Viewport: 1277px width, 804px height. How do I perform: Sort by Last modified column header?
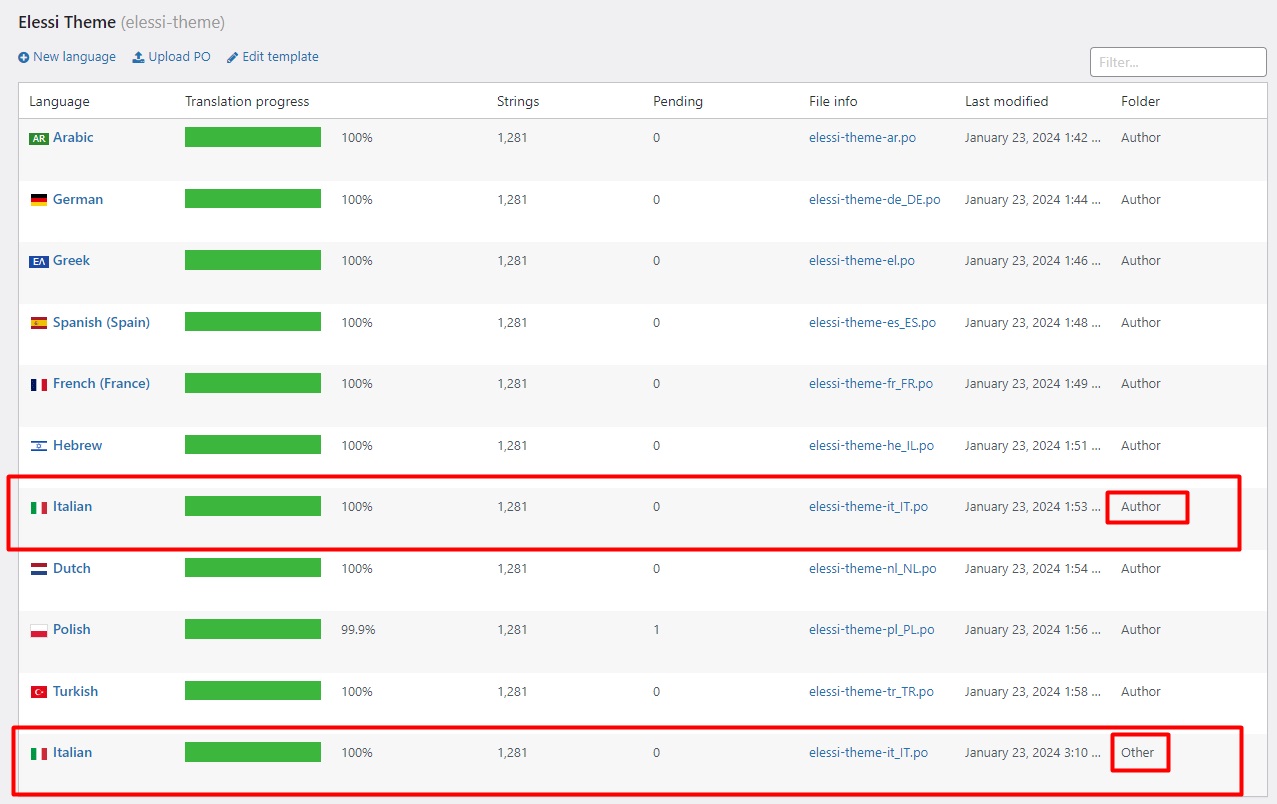pos(1006,101)
